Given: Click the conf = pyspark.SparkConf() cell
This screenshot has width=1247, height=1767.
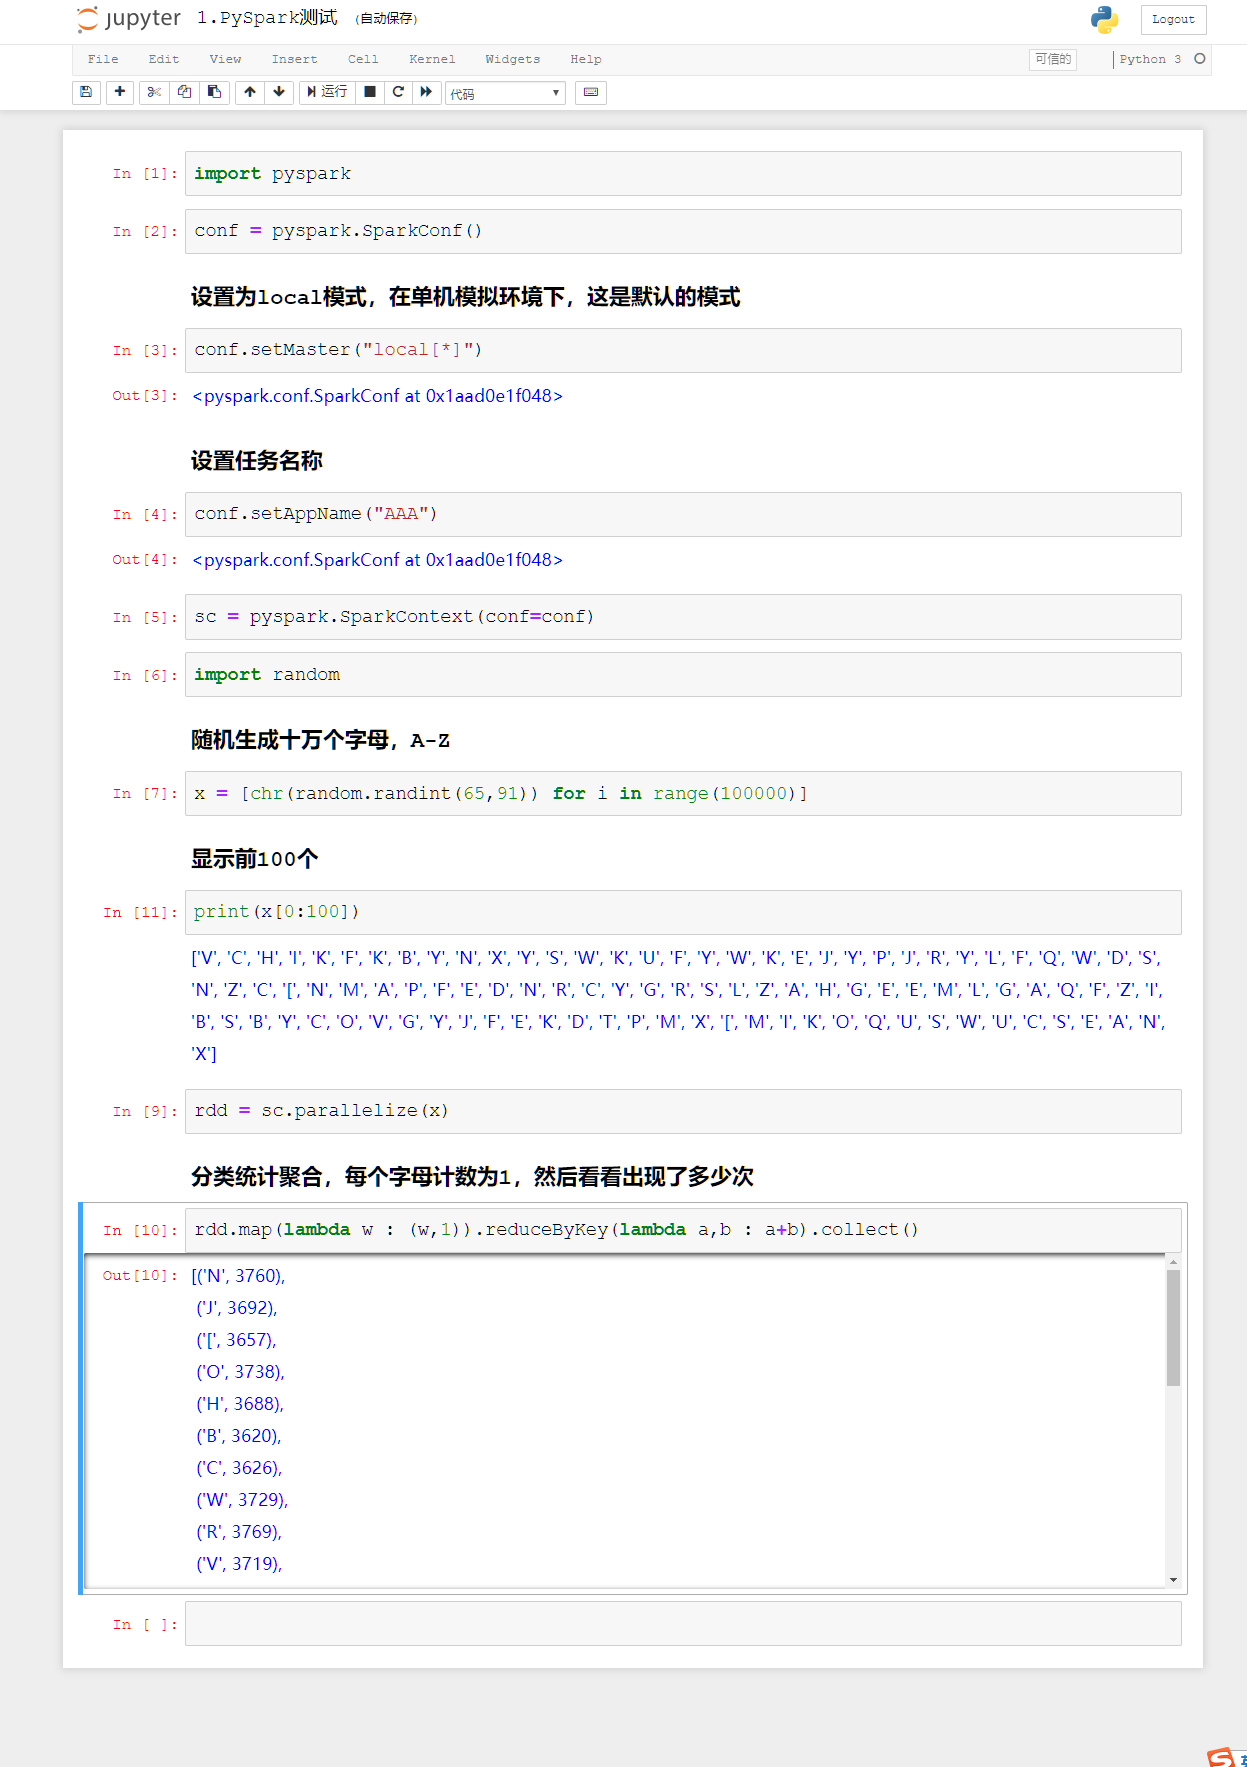Looking at the screenshot, I should point(683,231).
